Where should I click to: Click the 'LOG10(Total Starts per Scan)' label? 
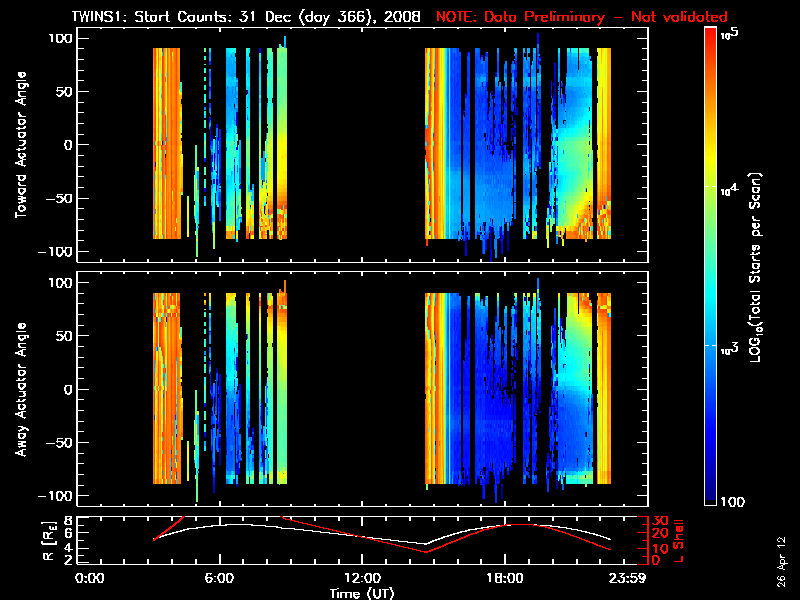(x=755, y=268)
